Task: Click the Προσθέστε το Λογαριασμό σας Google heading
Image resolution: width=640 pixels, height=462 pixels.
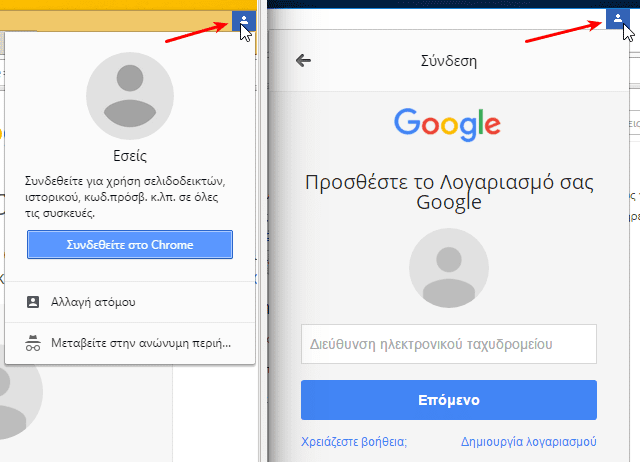Action: [x=449, y=192]
